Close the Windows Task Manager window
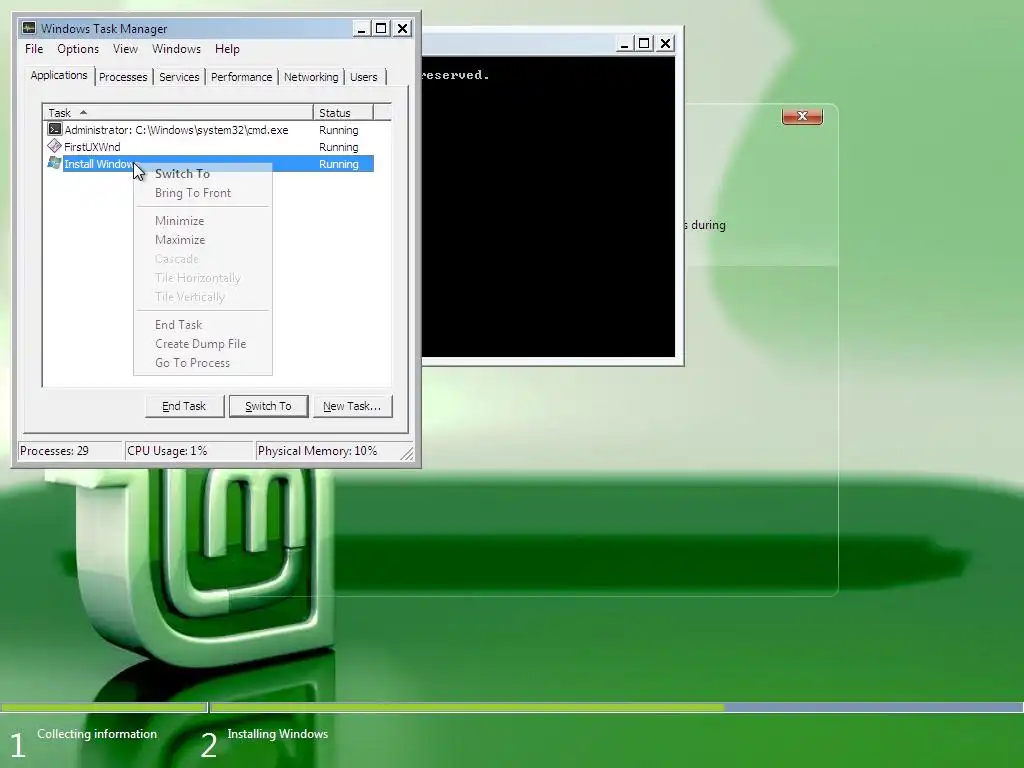 (403, 28)
